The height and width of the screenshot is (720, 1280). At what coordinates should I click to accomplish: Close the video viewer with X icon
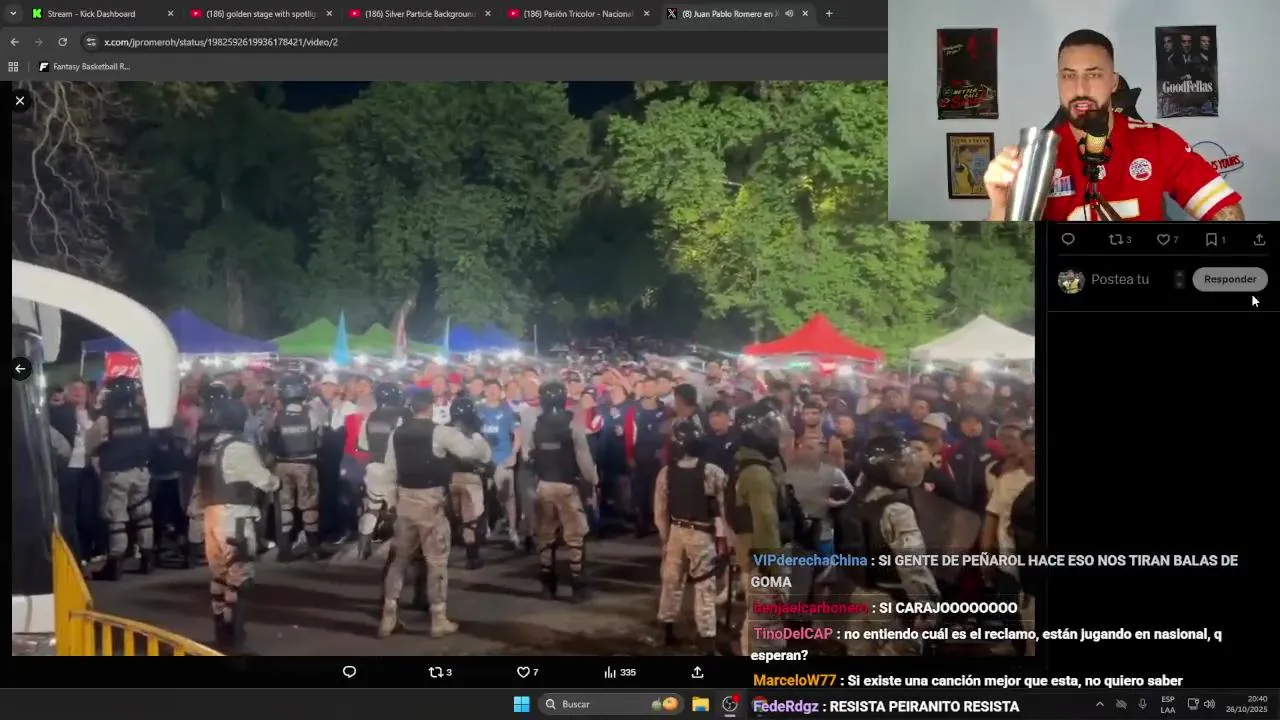click(19, 101)
